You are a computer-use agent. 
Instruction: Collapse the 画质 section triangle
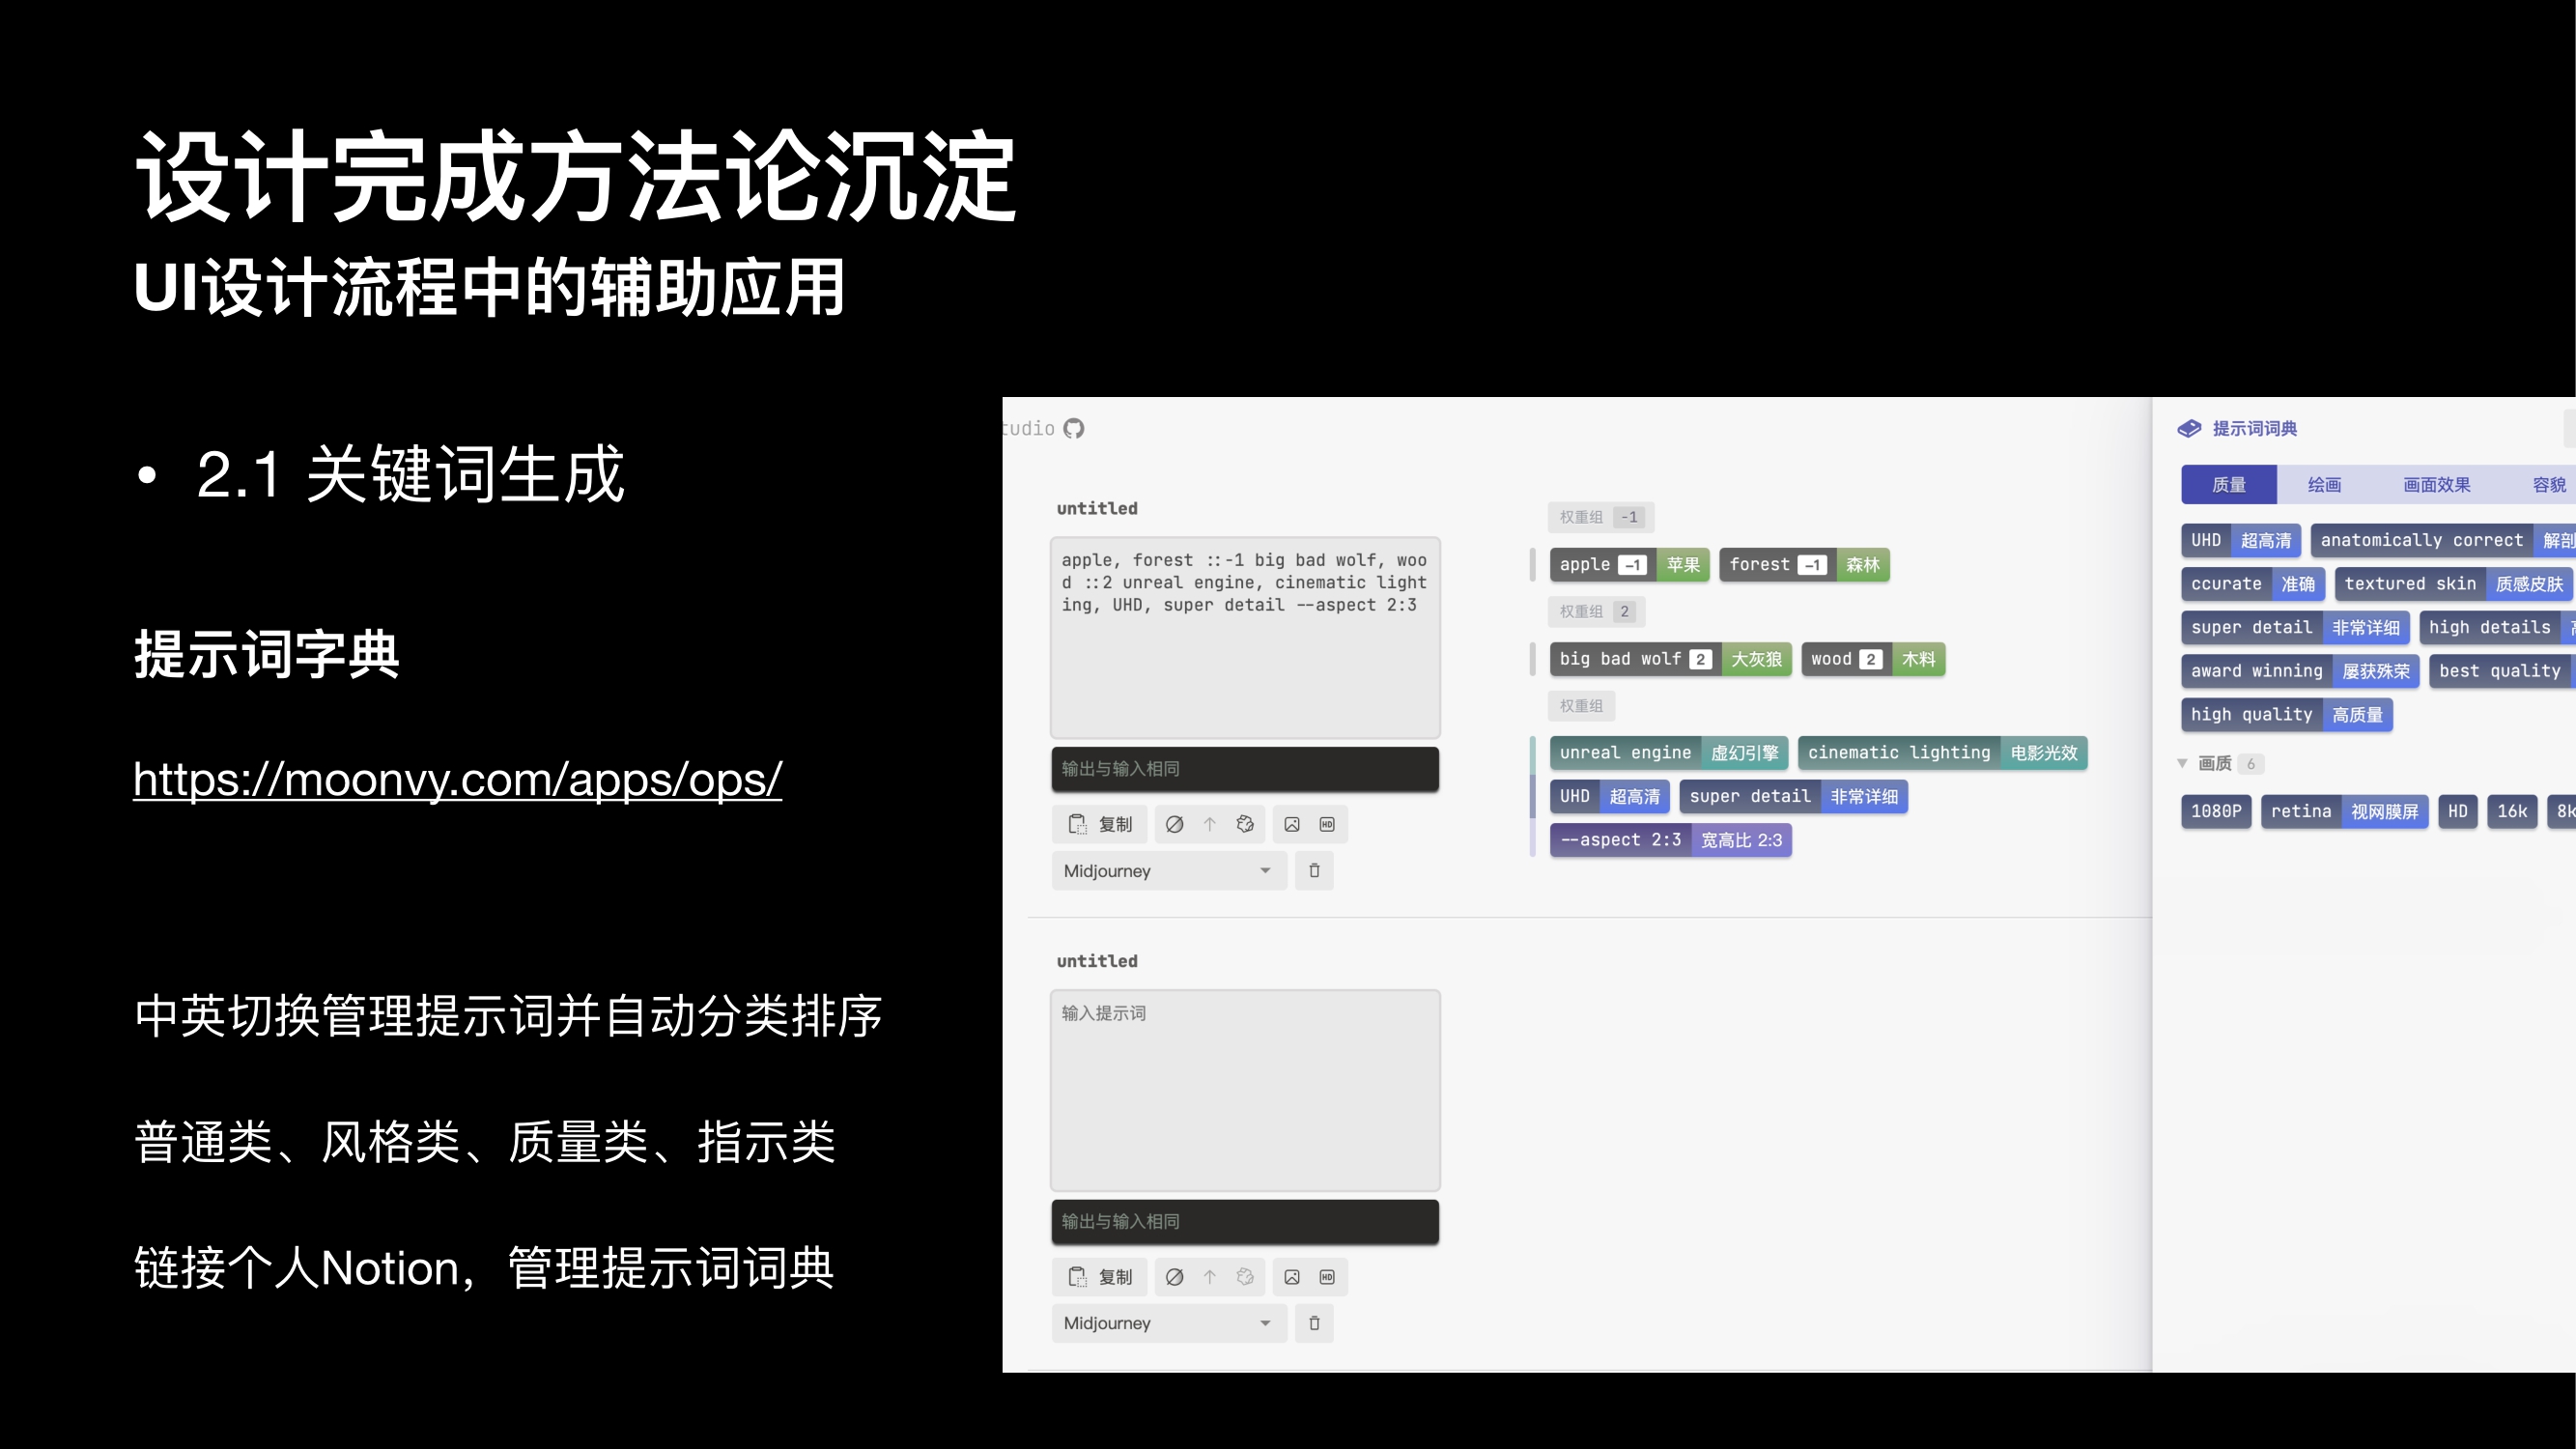point(2182,763)
